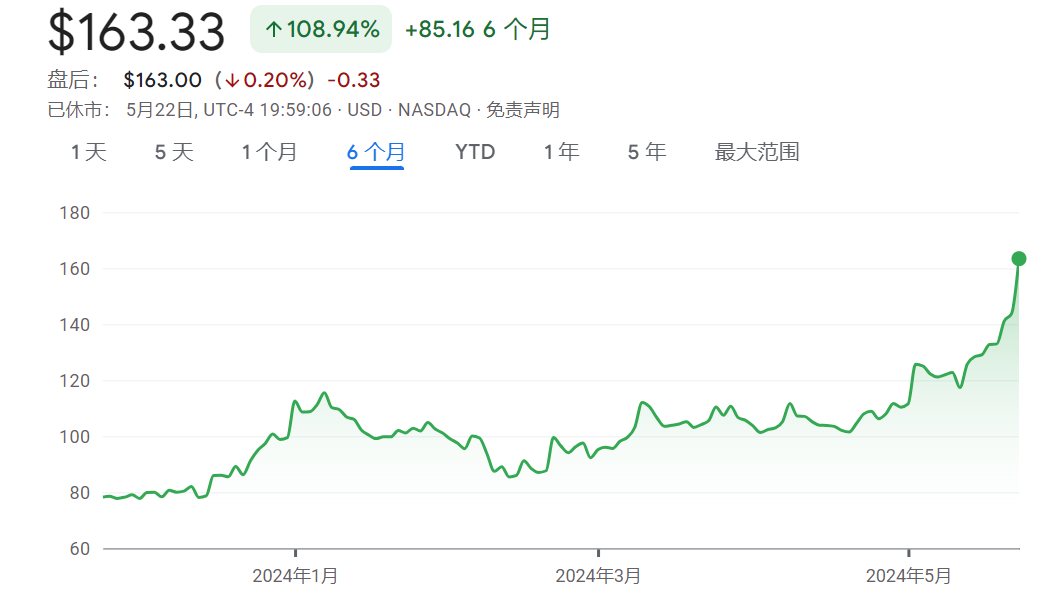
Task: Click the $163.33 current price
Action: coord(136,32)
